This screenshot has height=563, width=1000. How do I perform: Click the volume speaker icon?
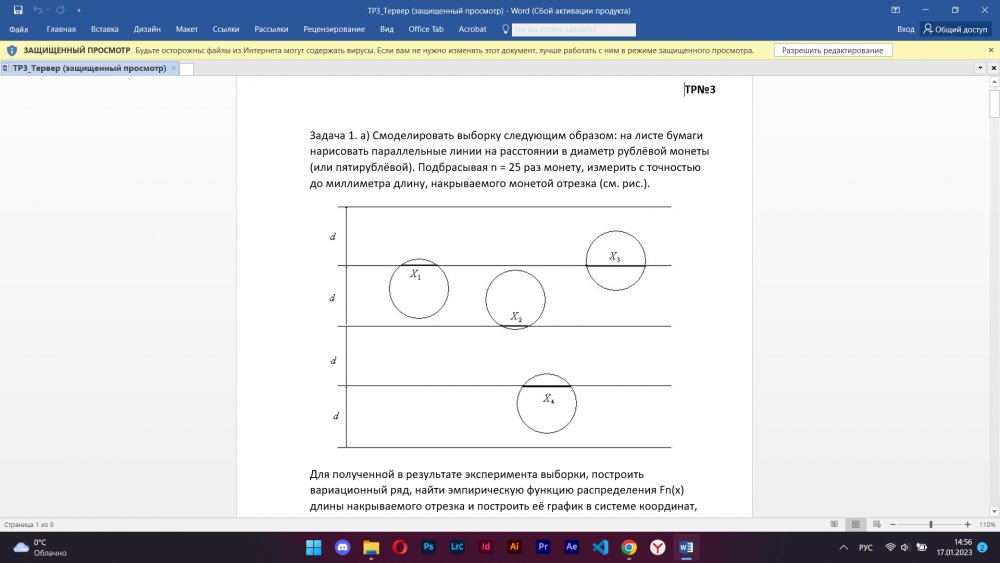(x=905, y=547)
